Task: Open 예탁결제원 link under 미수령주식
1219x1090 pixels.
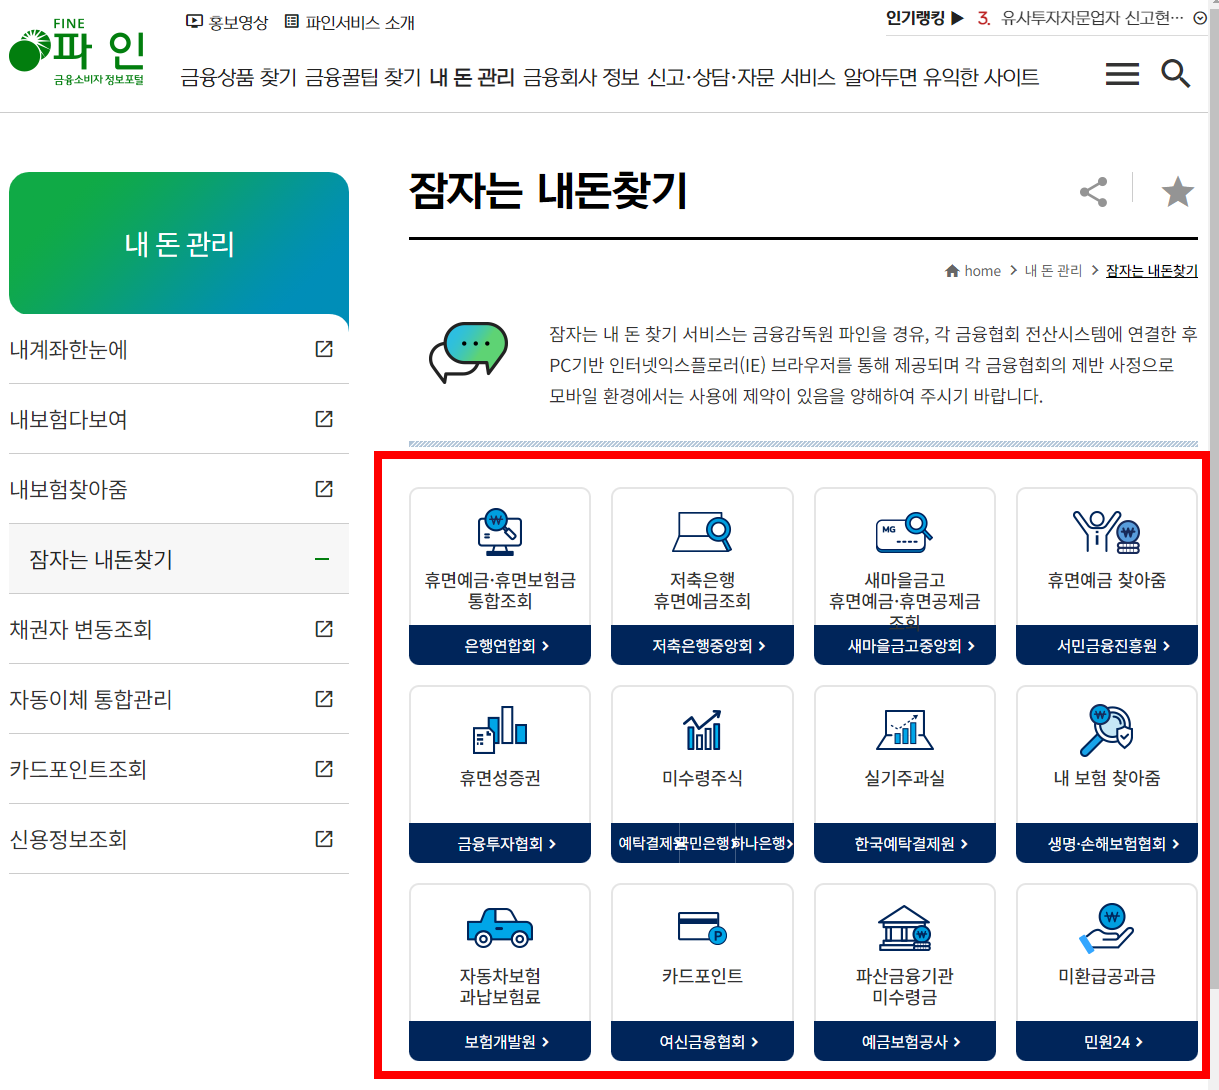Action: point(645,844)
